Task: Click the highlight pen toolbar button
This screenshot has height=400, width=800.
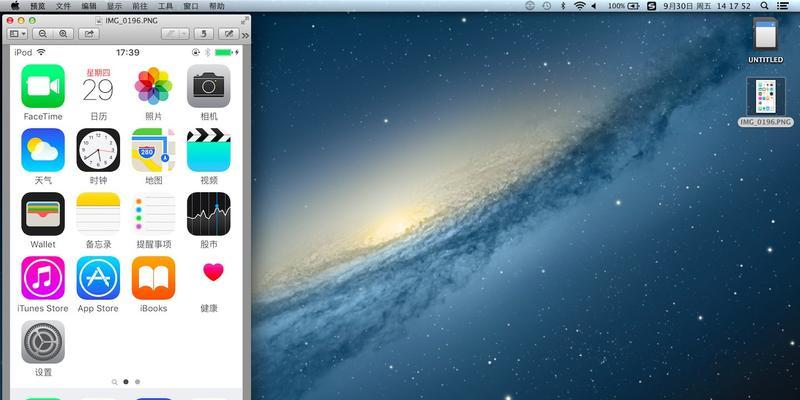Action: [170, 34]
